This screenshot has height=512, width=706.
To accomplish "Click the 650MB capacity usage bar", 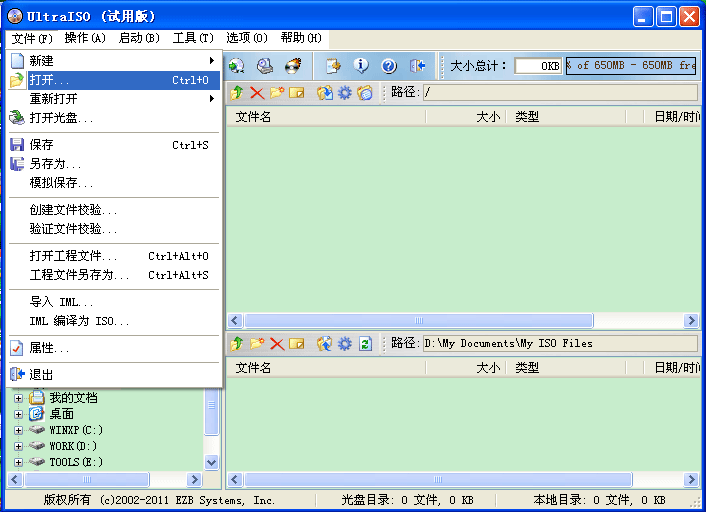I will 630,66.
